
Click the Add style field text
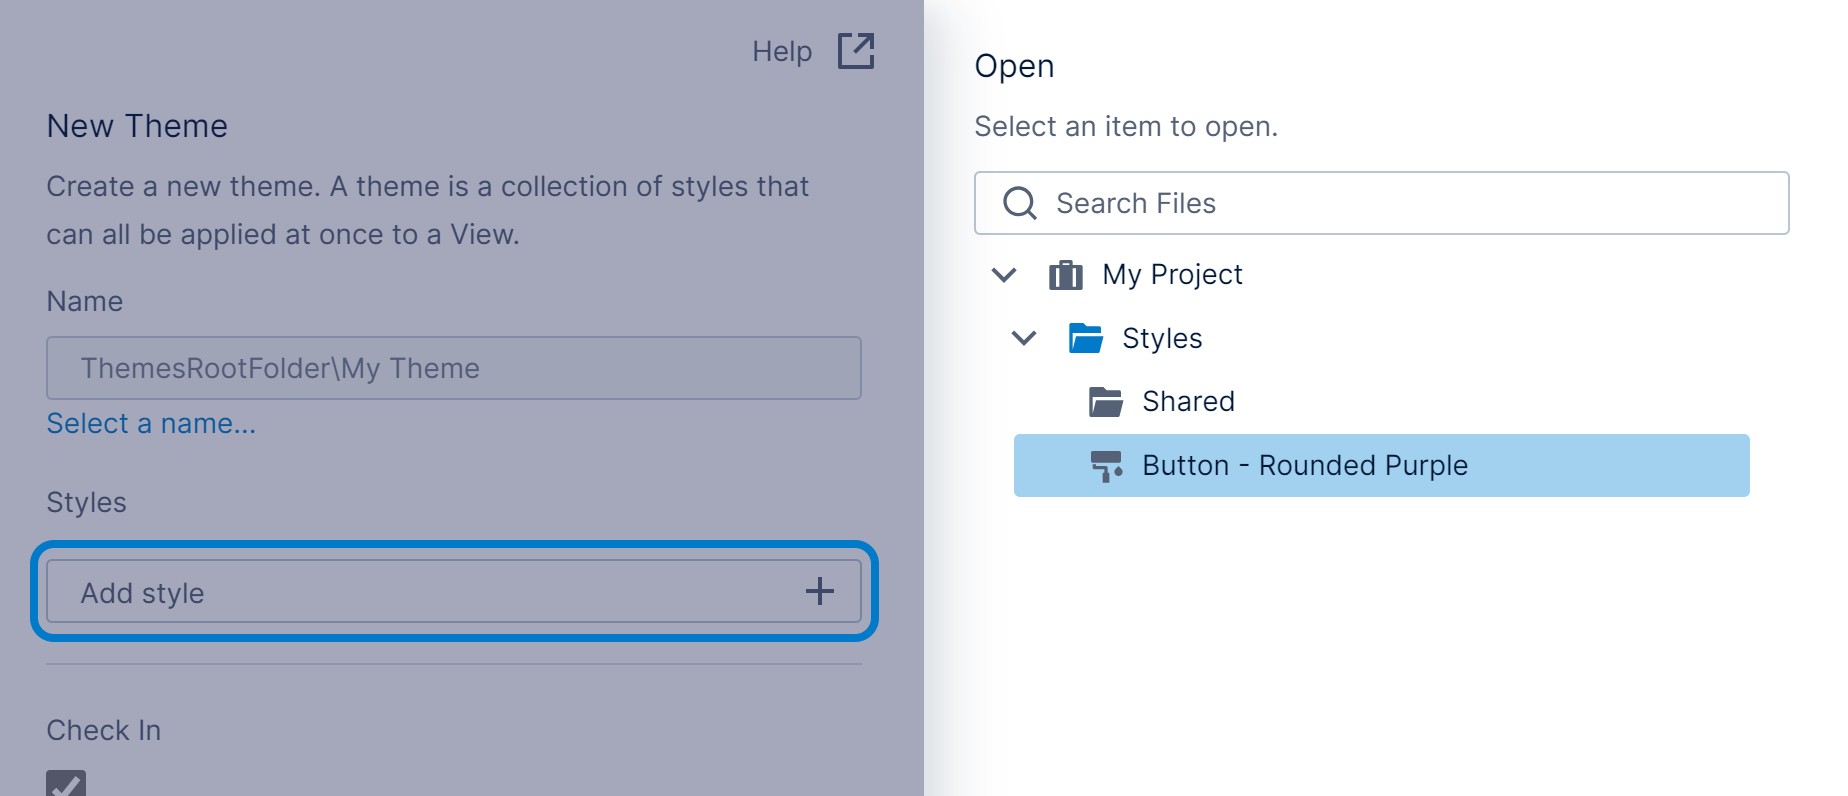coord(143,593)
